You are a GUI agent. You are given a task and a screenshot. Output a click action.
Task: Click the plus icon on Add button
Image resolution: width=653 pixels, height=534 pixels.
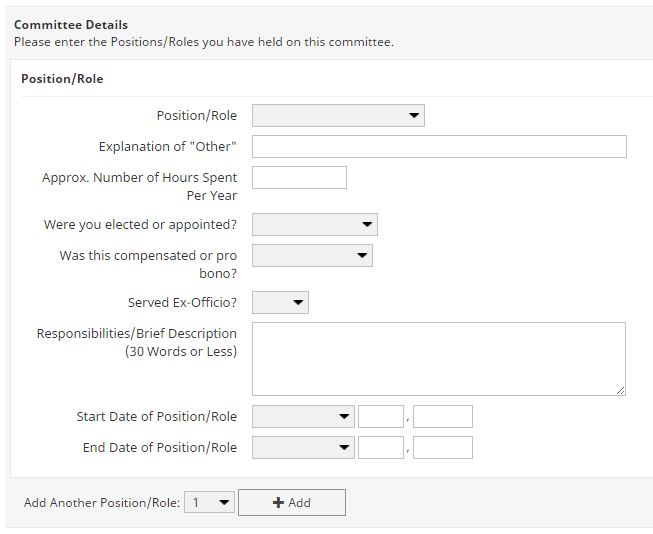[278, 503]
